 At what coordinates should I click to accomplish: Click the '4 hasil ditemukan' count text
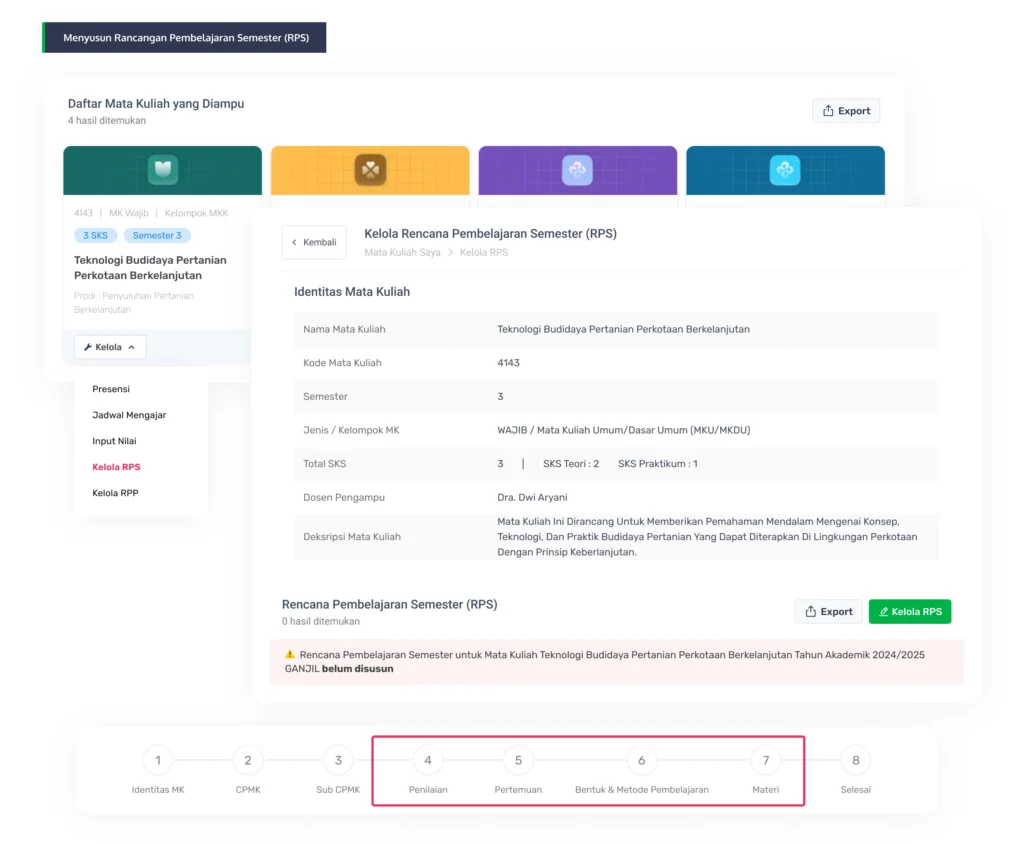coord(107,120)
